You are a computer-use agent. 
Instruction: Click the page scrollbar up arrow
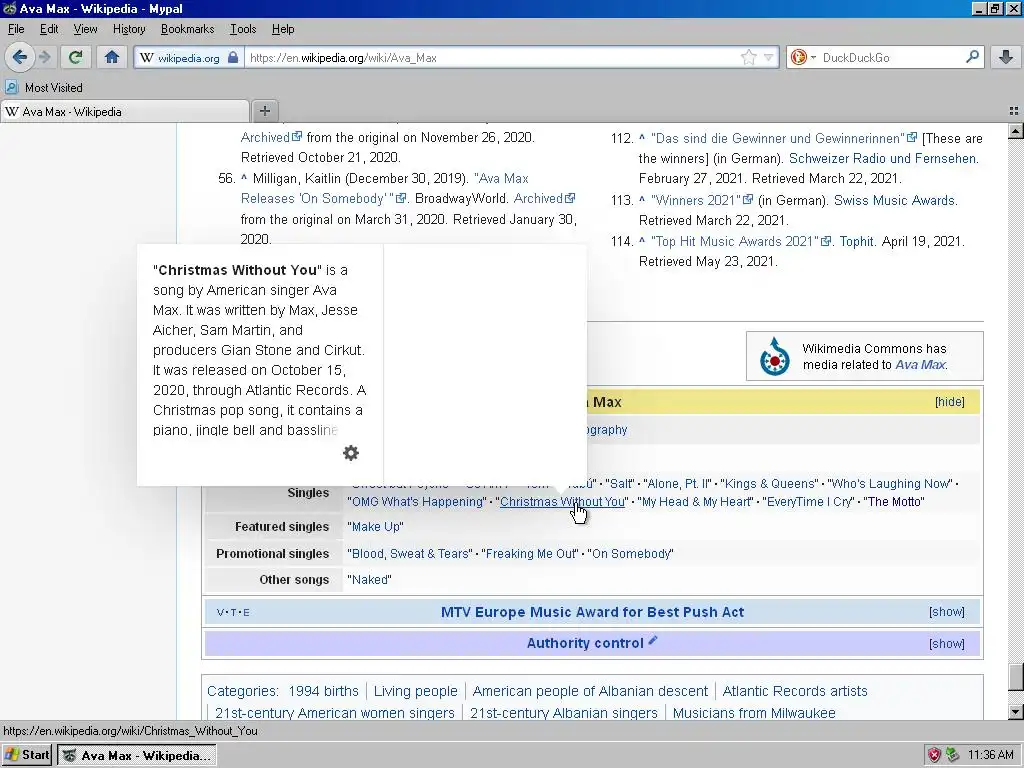(x=1015, y=131)
